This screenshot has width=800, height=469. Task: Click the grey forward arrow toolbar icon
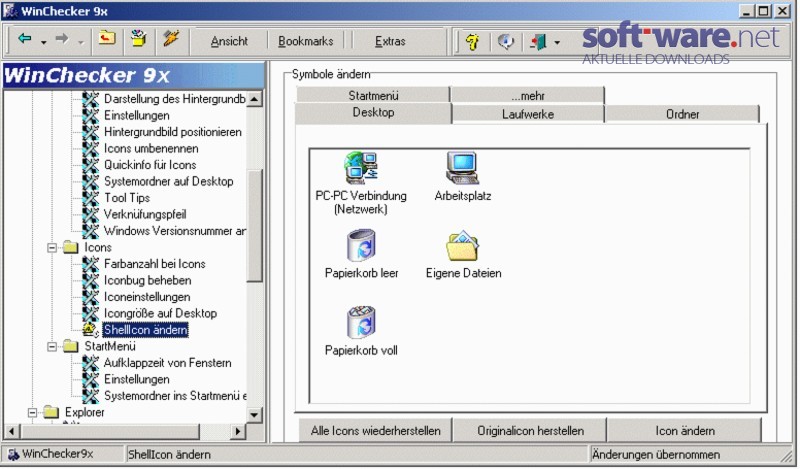(x=62, y=39)
